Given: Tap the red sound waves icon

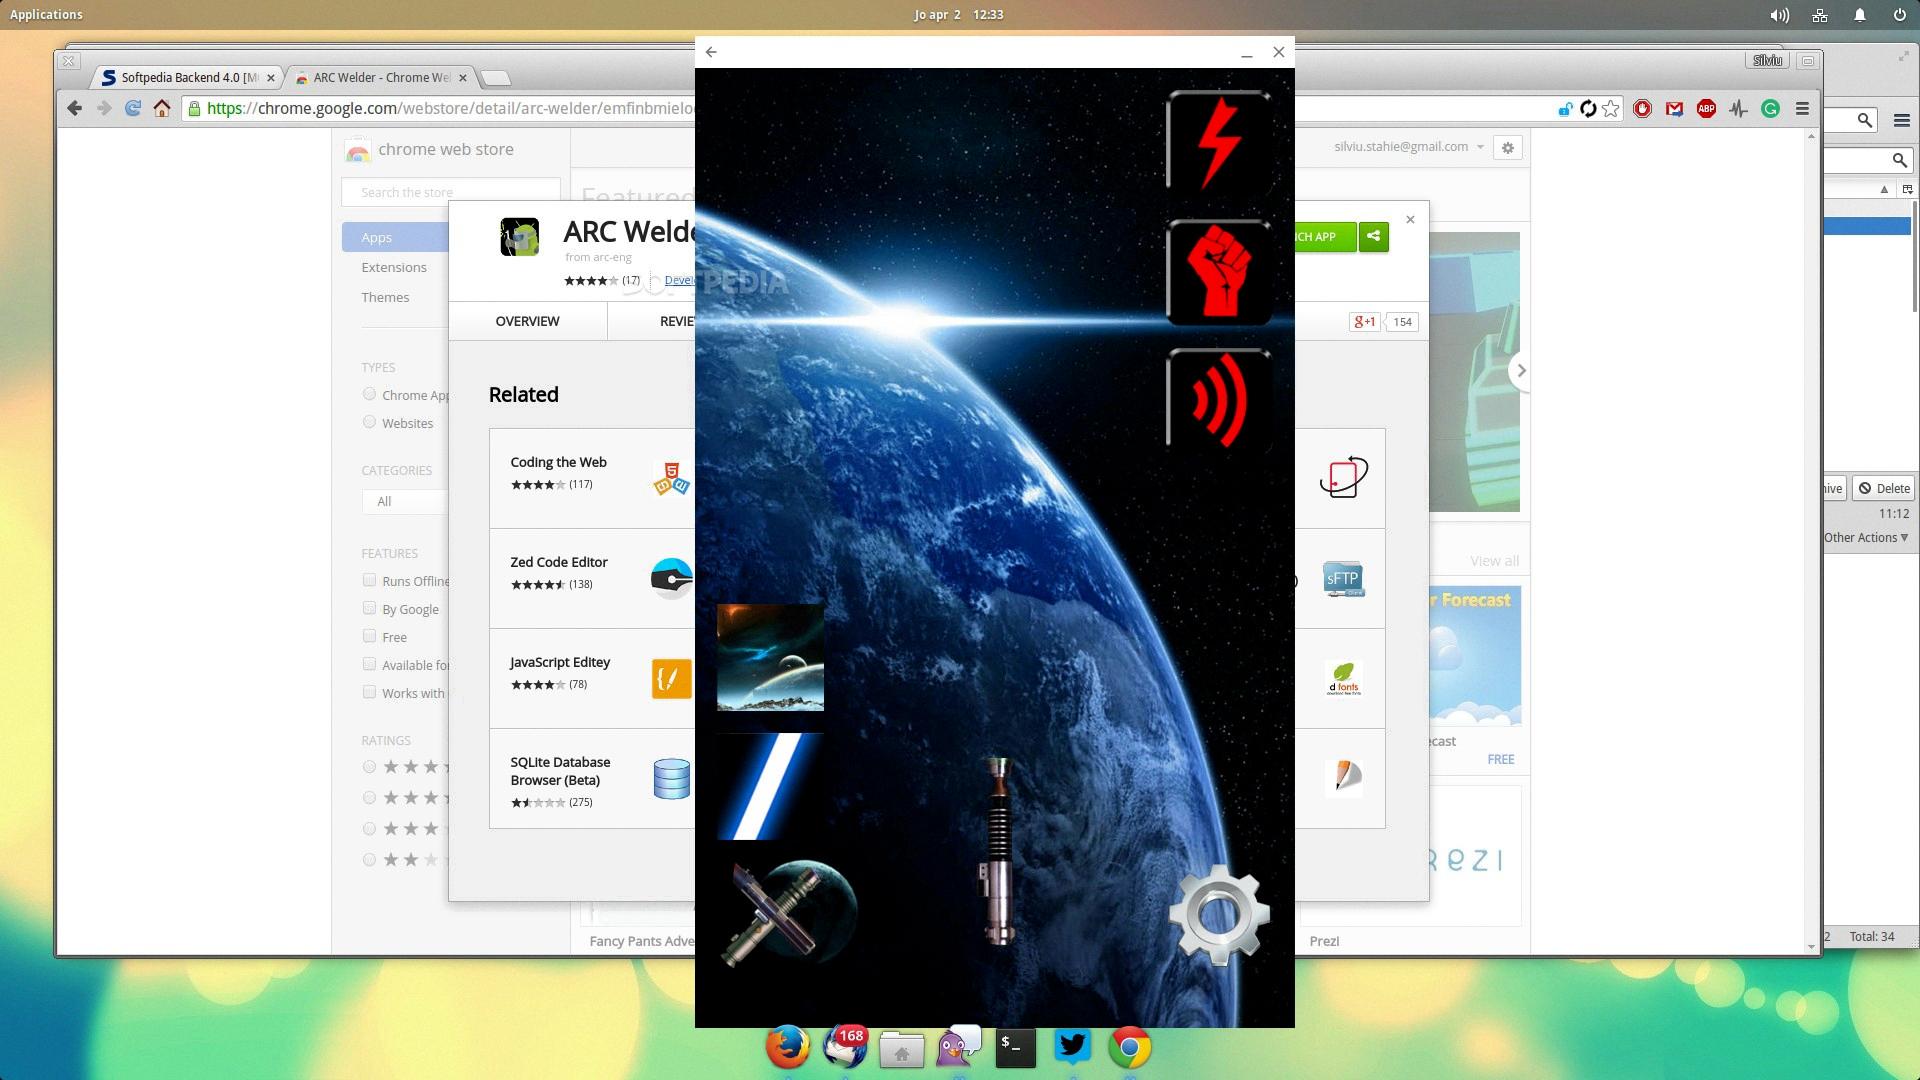Looking at the screenshot, I should (1219, 400).
